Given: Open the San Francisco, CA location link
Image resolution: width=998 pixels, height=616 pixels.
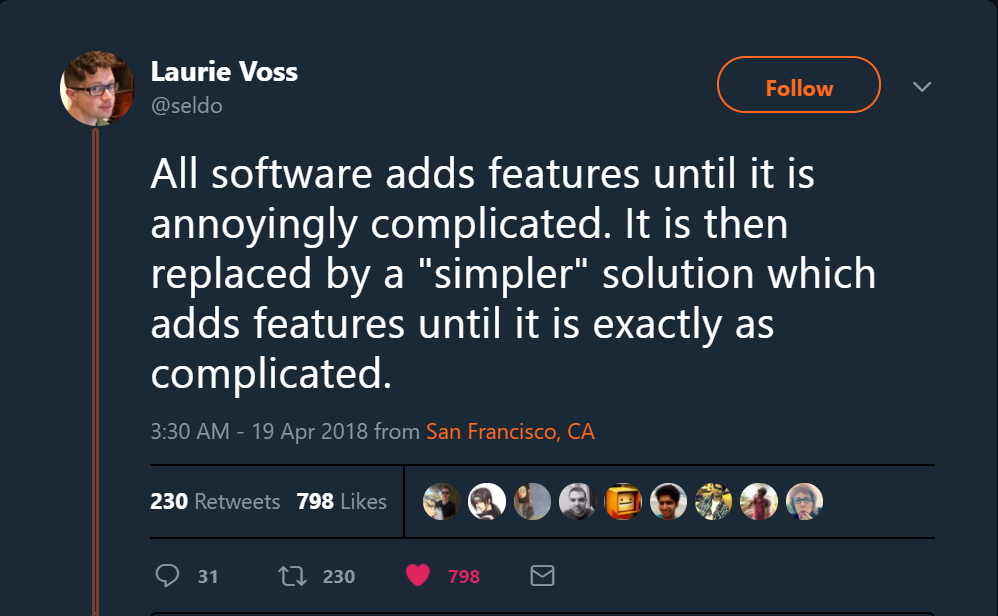Looking at the screenshot, I should coord(510,432).
